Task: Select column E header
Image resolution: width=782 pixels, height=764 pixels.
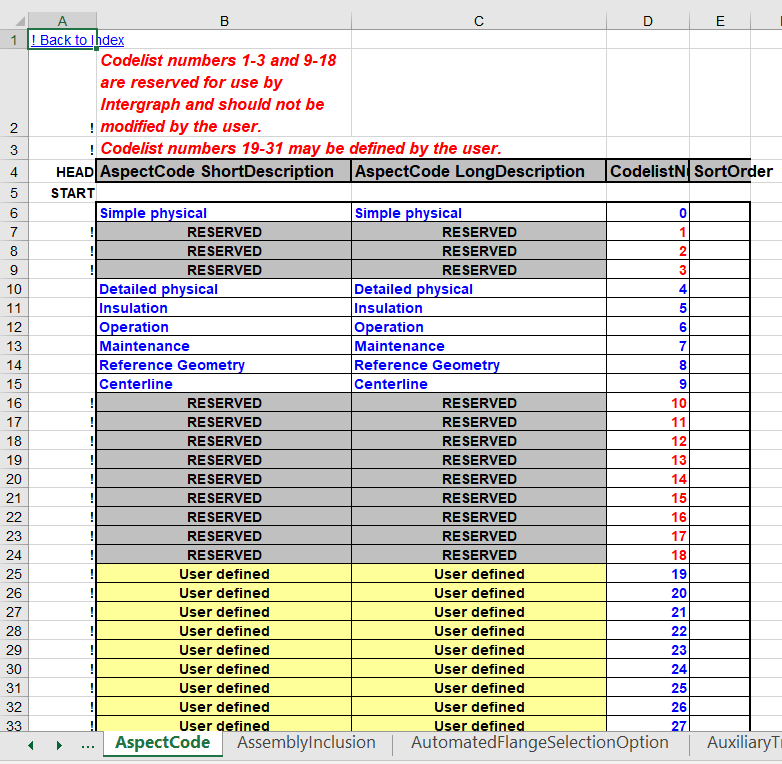Action: [x=720, y=21]
